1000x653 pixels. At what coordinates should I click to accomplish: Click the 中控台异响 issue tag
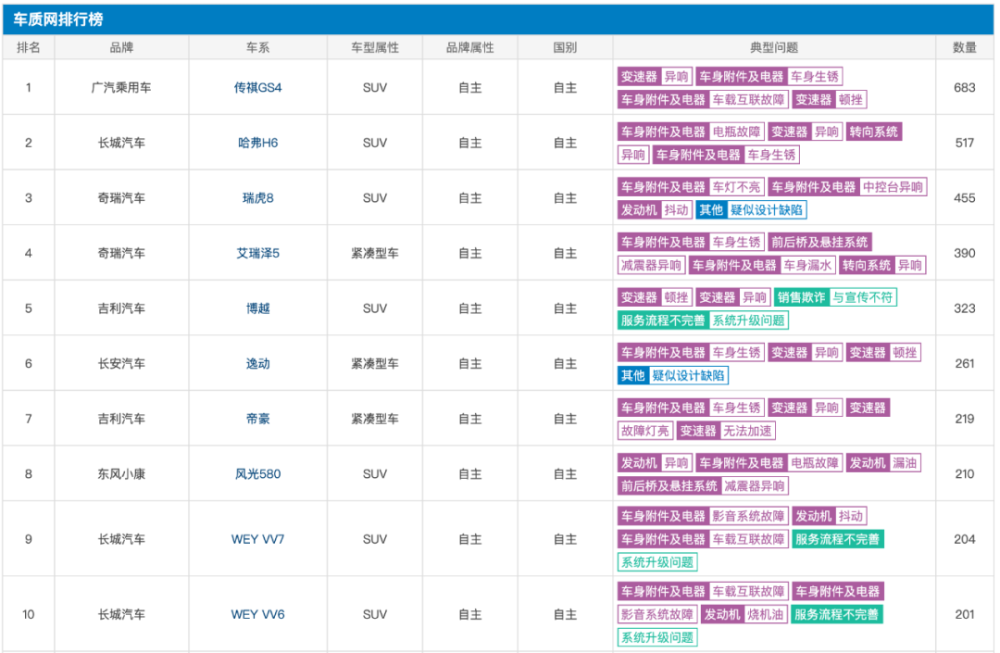click(893, 187)
